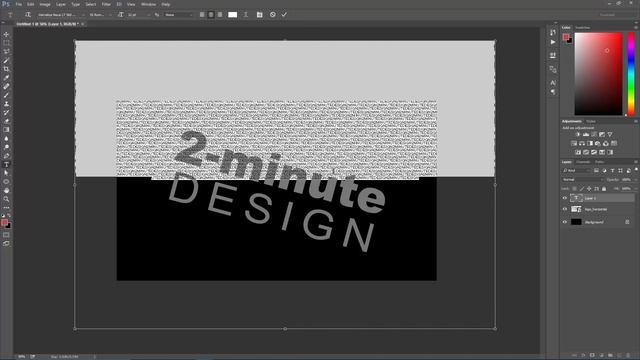Delete layer using trash icon

[628, 356]
